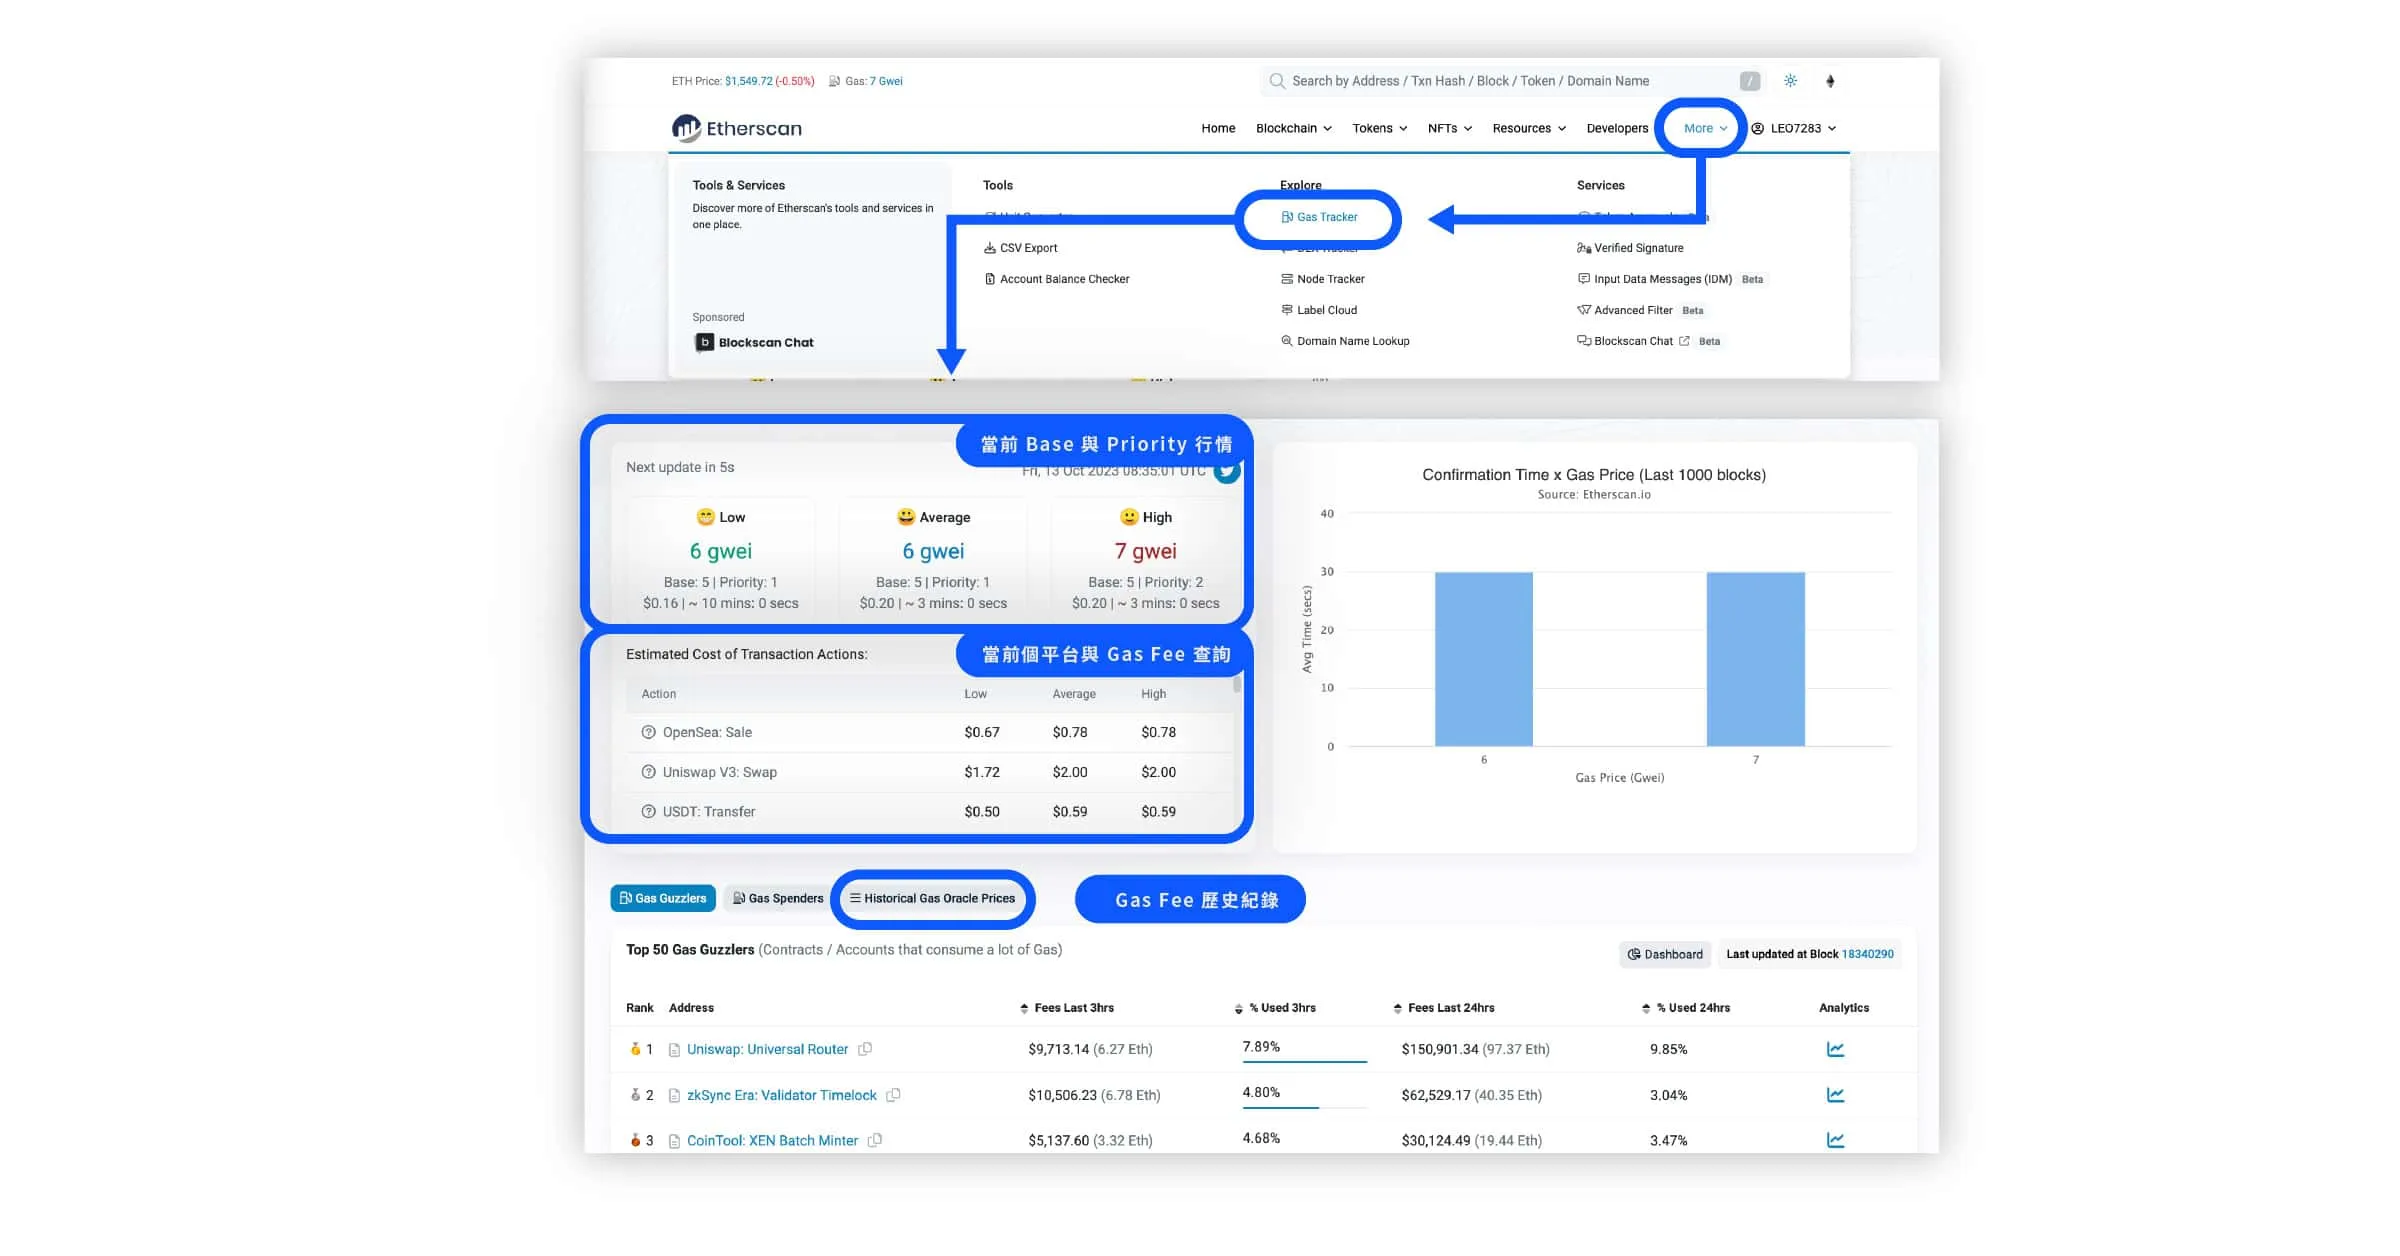The width and height of the screenshot is (2400, 1256).
Task: Click the Etherscan logo
Action: click(737, 128)
